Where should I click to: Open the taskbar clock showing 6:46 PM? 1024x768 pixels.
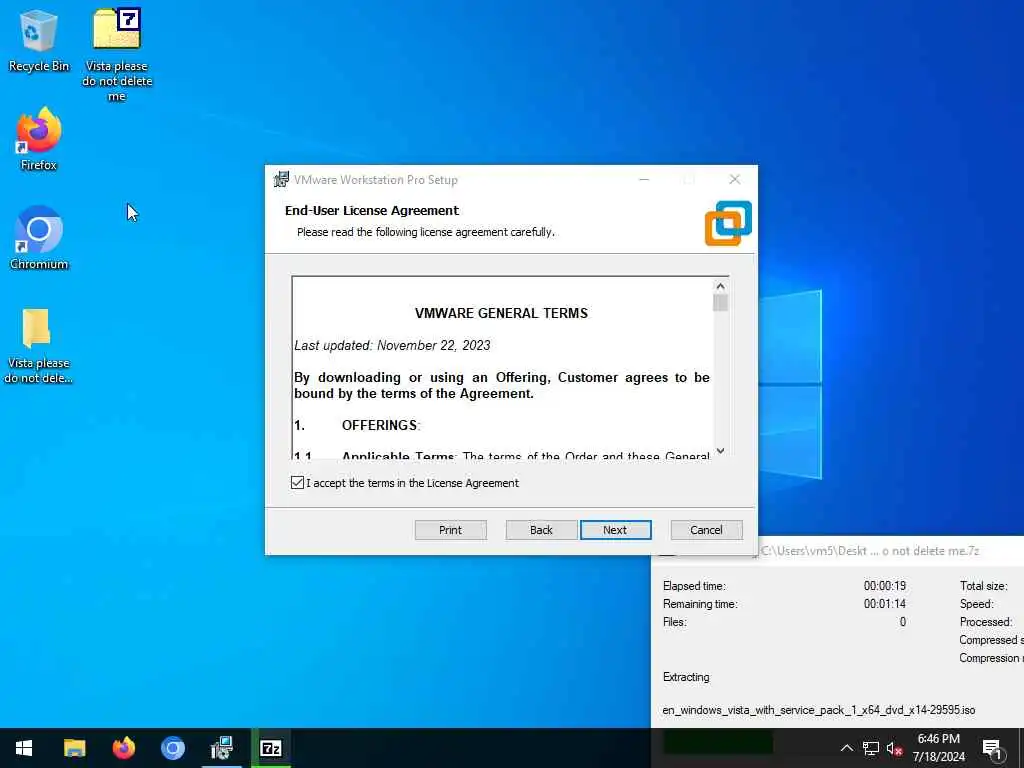(x=938, y=748)
